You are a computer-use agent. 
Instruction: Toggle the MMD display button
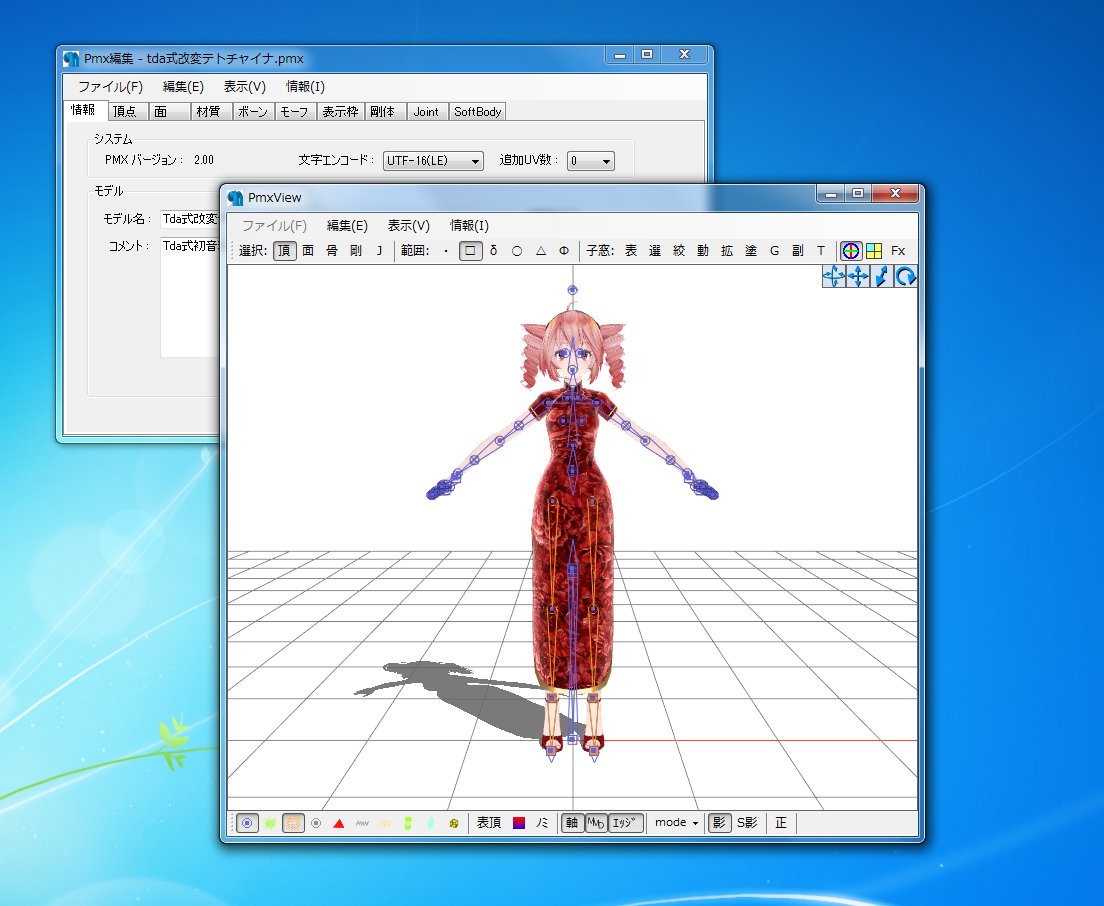[x=596, y=822]
